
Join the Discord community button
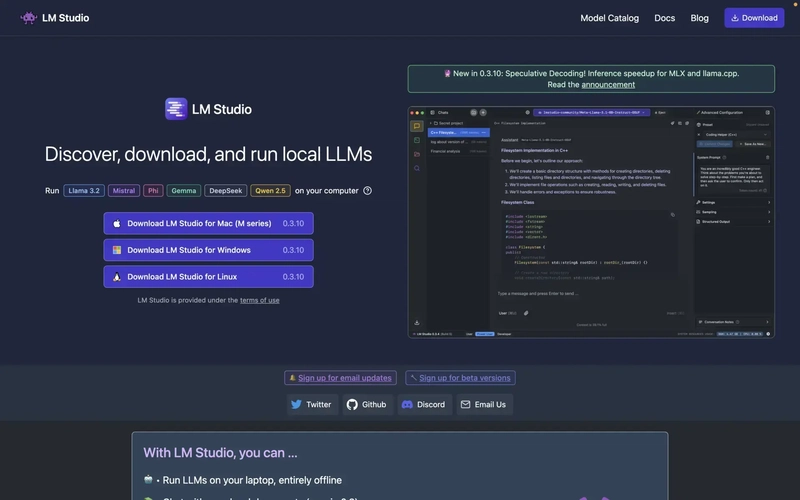tap(423, 405)
